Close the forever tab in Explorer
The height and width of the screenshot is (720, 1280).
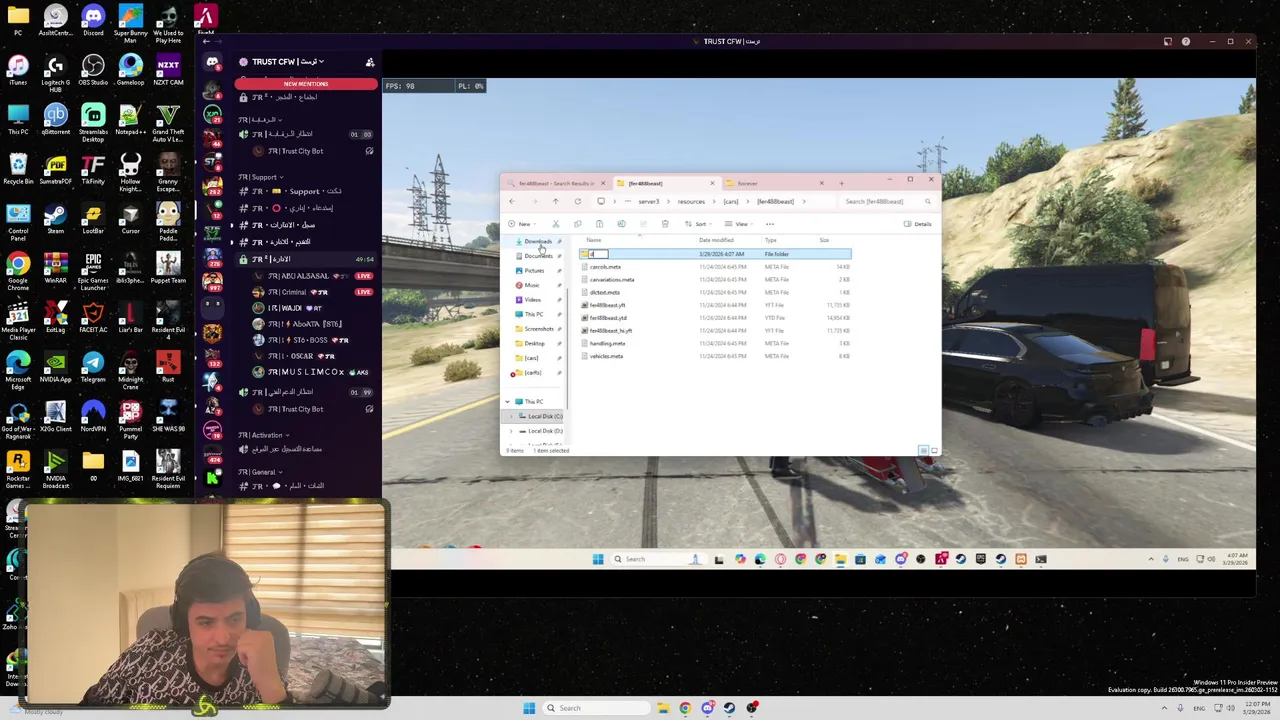821,183
